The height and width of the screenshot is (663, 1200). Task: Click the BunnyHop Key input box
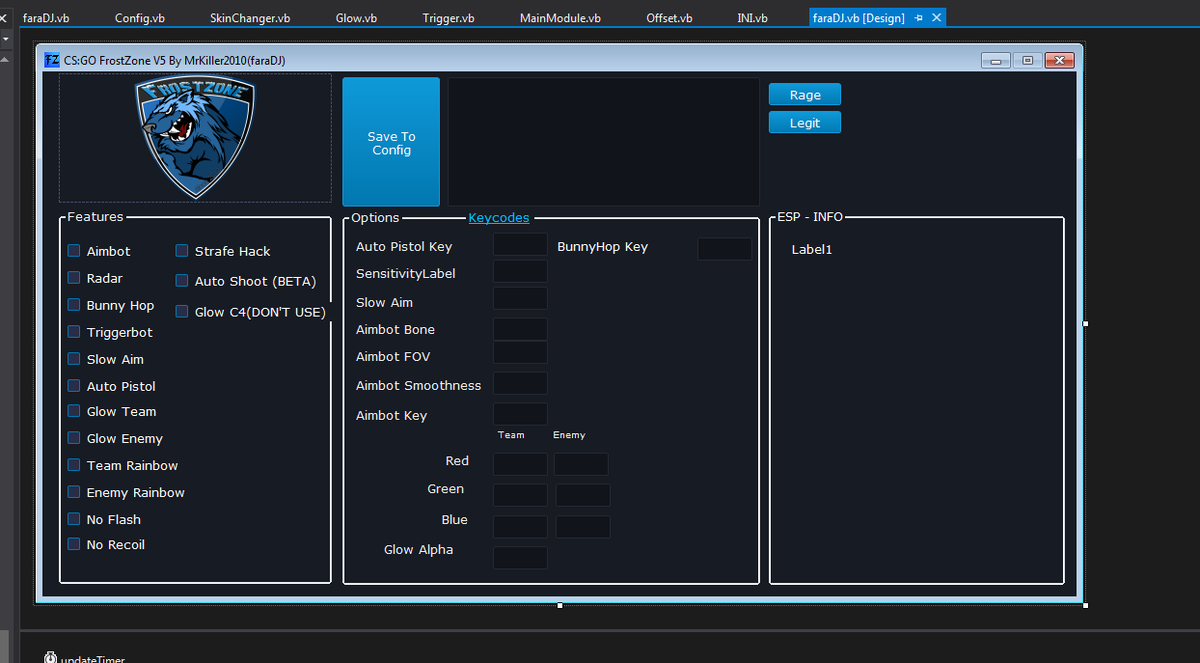point(724,249)
